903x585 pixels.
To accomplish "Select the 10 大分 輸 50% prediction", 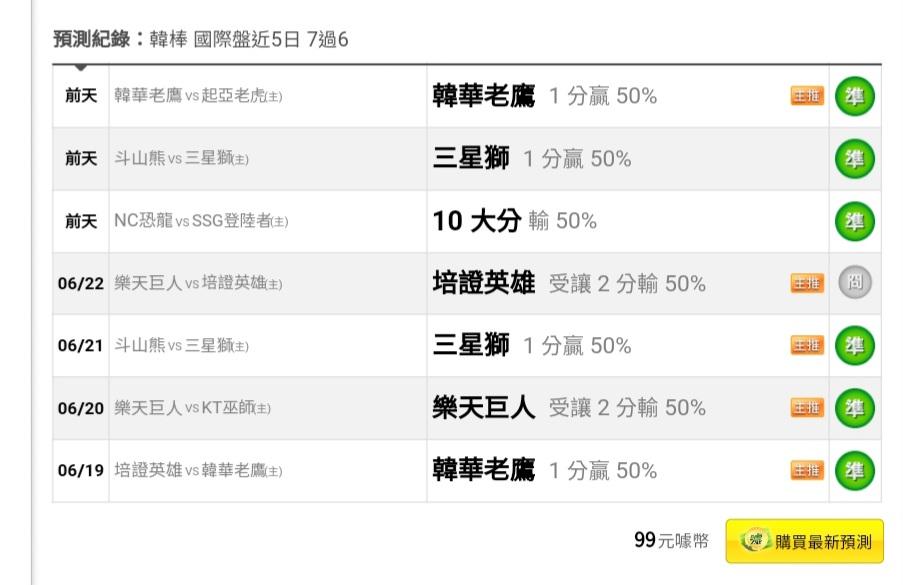I will pos(514,221).
